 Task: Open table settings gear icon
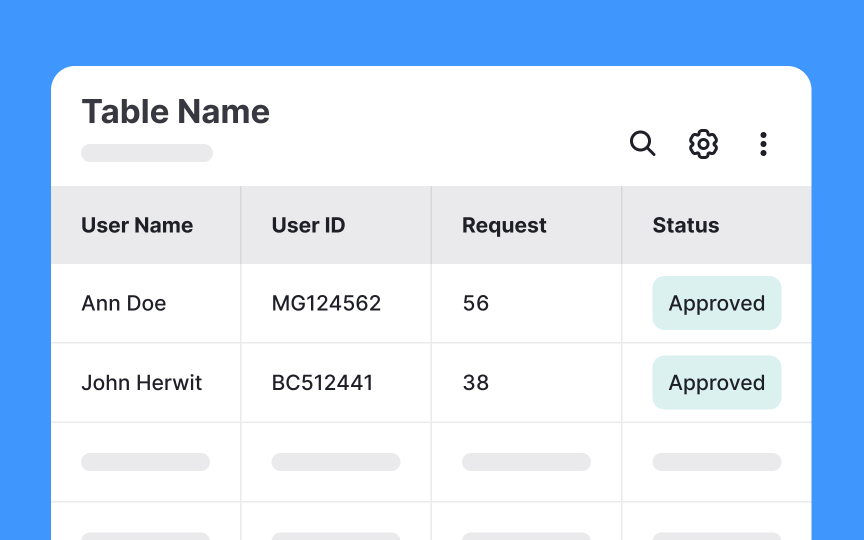pyautogui.click(x=703, y=144)
